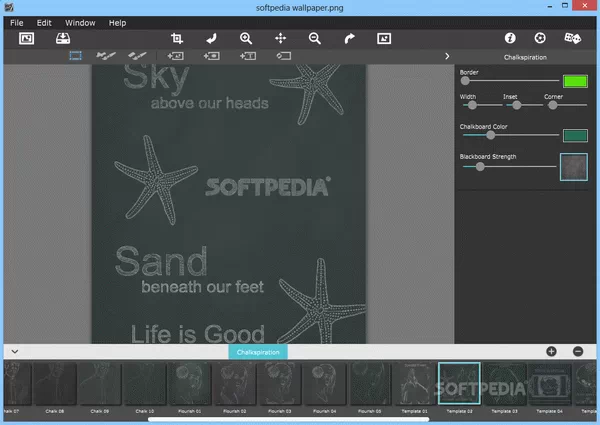Select the Flourish 03 preset thumbnail
The width and height of the screenshot is (600, 425).
tap(279, 384)
